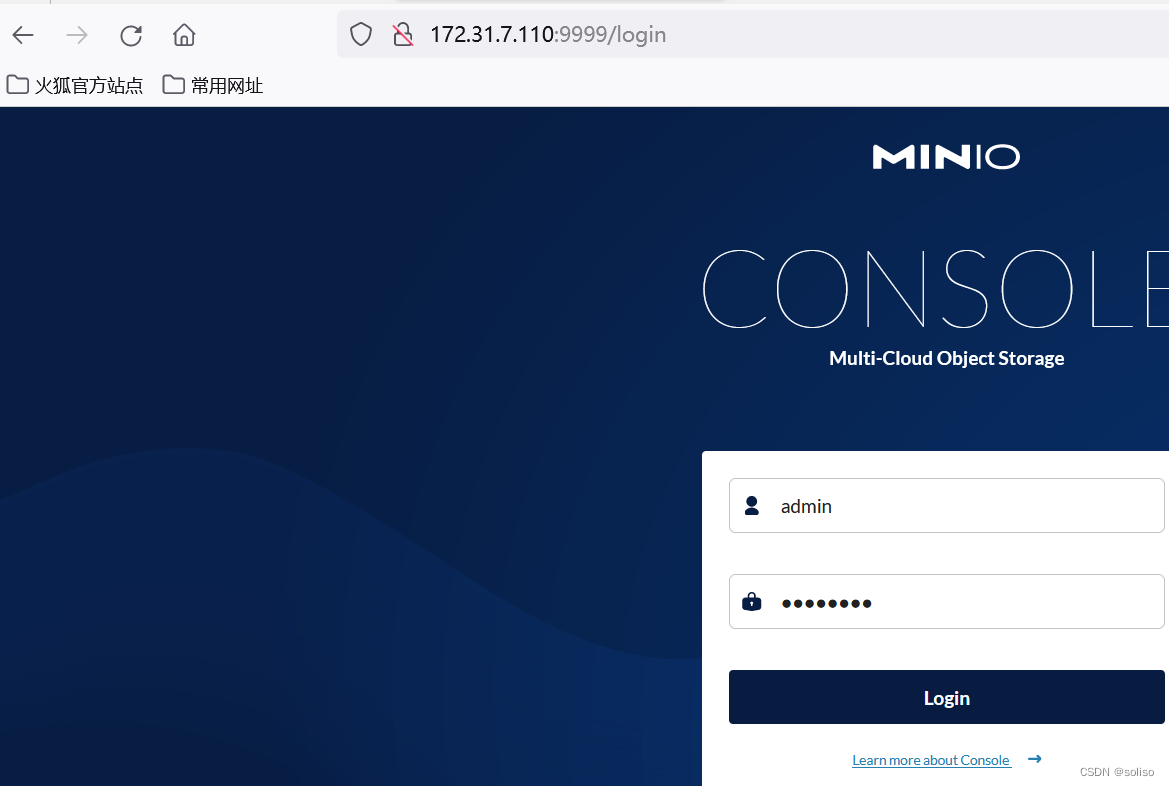Go back using the browser back arrow
Image resolution: width=1169 pixels, height=786 pixels.
click(23, 35)
